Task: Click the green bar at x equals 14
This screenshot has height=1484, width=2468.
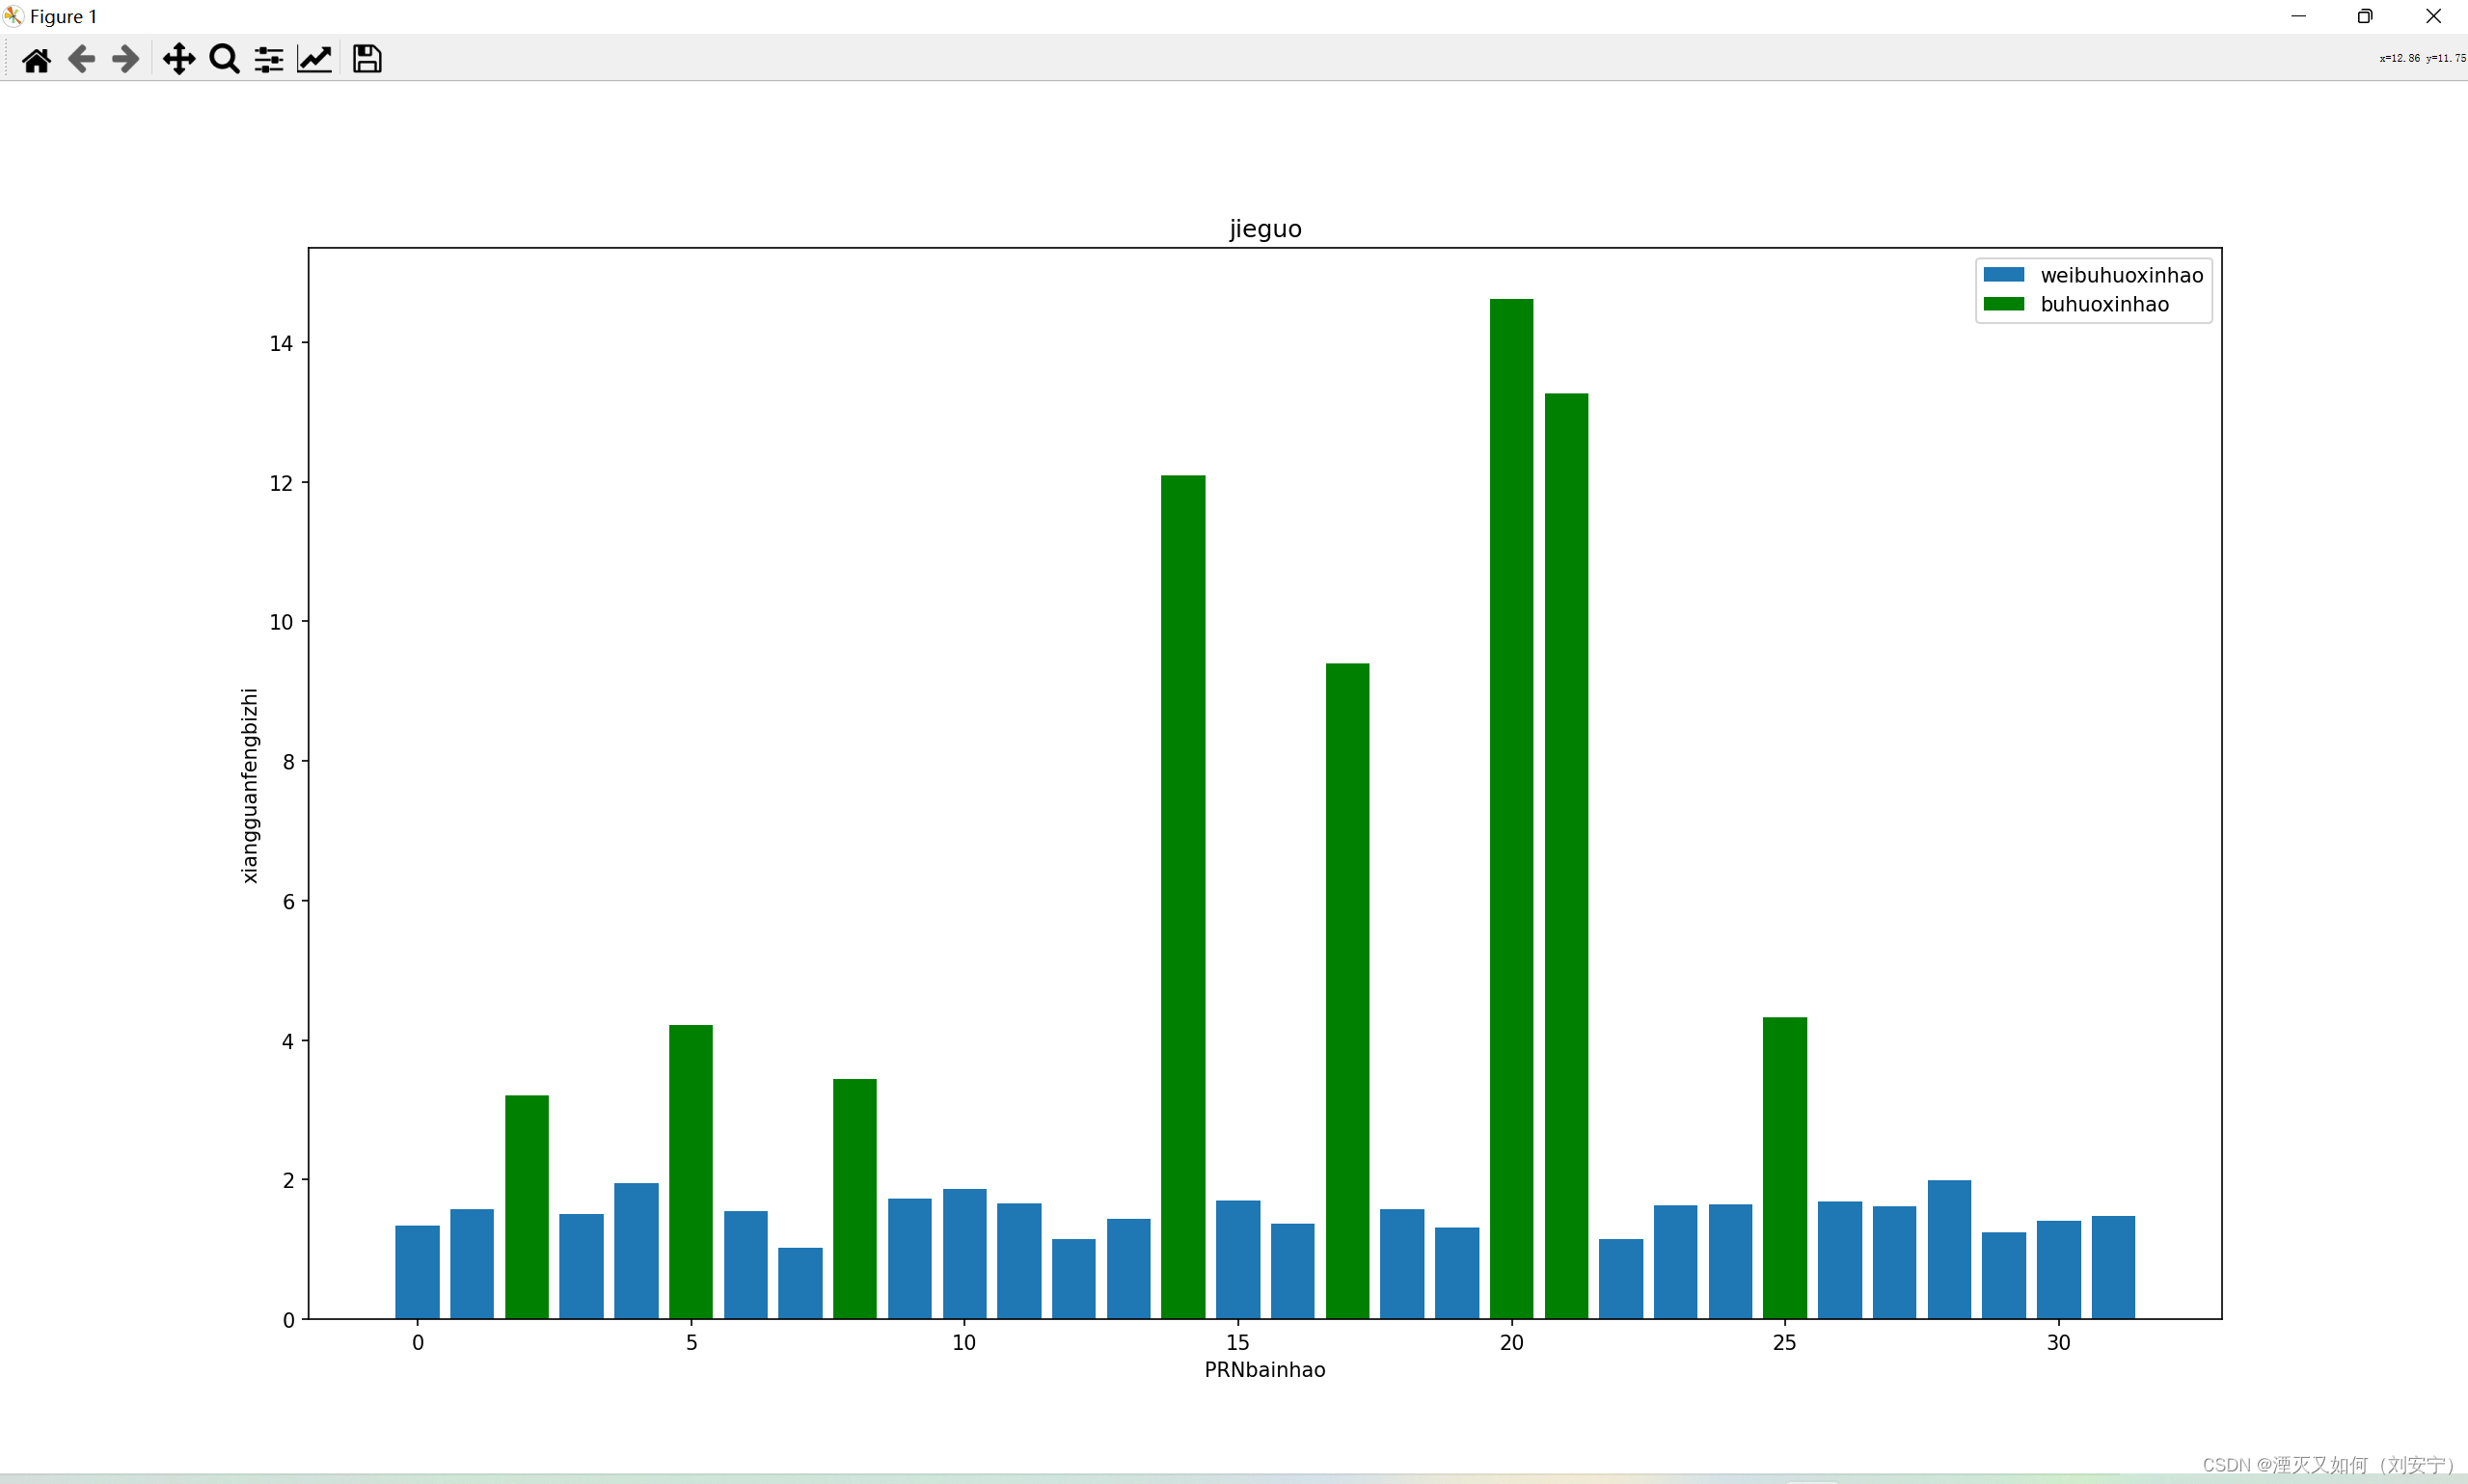Action: 1183,900
